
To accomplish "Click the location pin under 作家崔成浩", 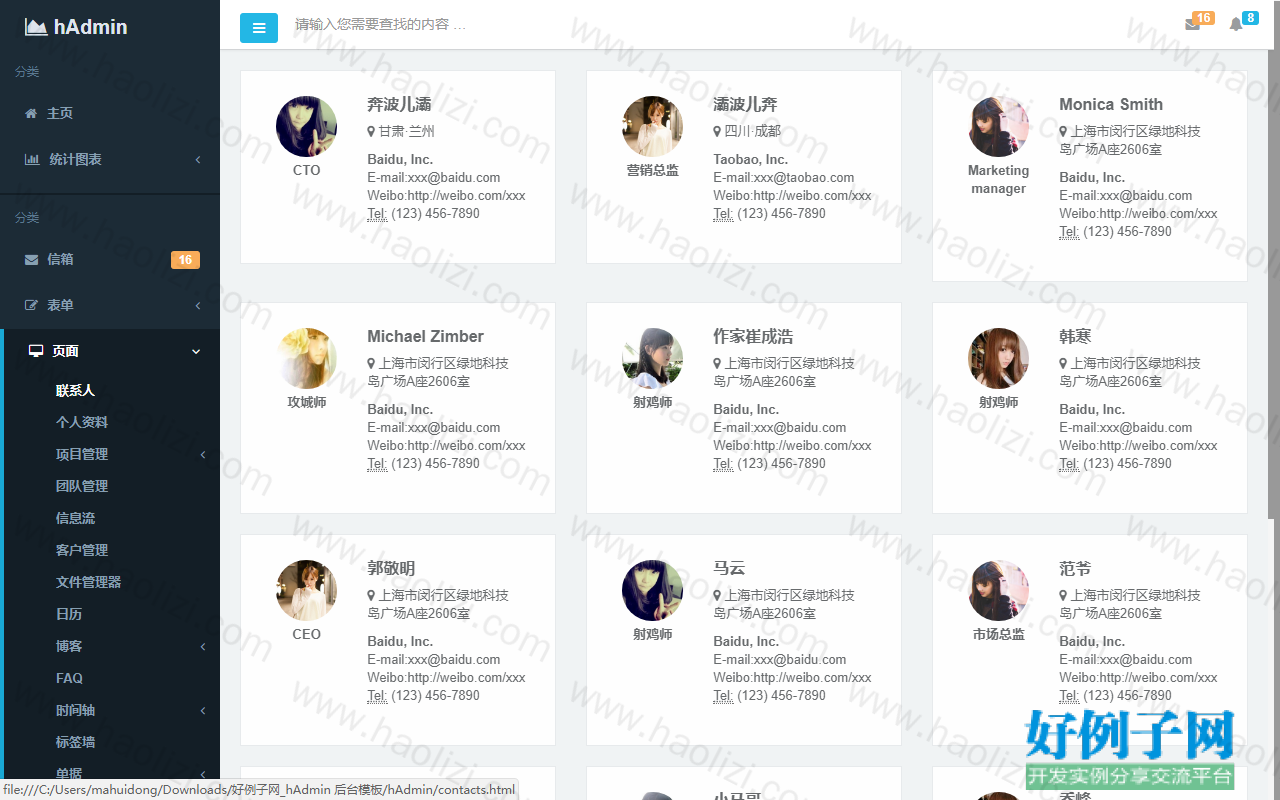I will pyautogui.click(x=717, y=364).
